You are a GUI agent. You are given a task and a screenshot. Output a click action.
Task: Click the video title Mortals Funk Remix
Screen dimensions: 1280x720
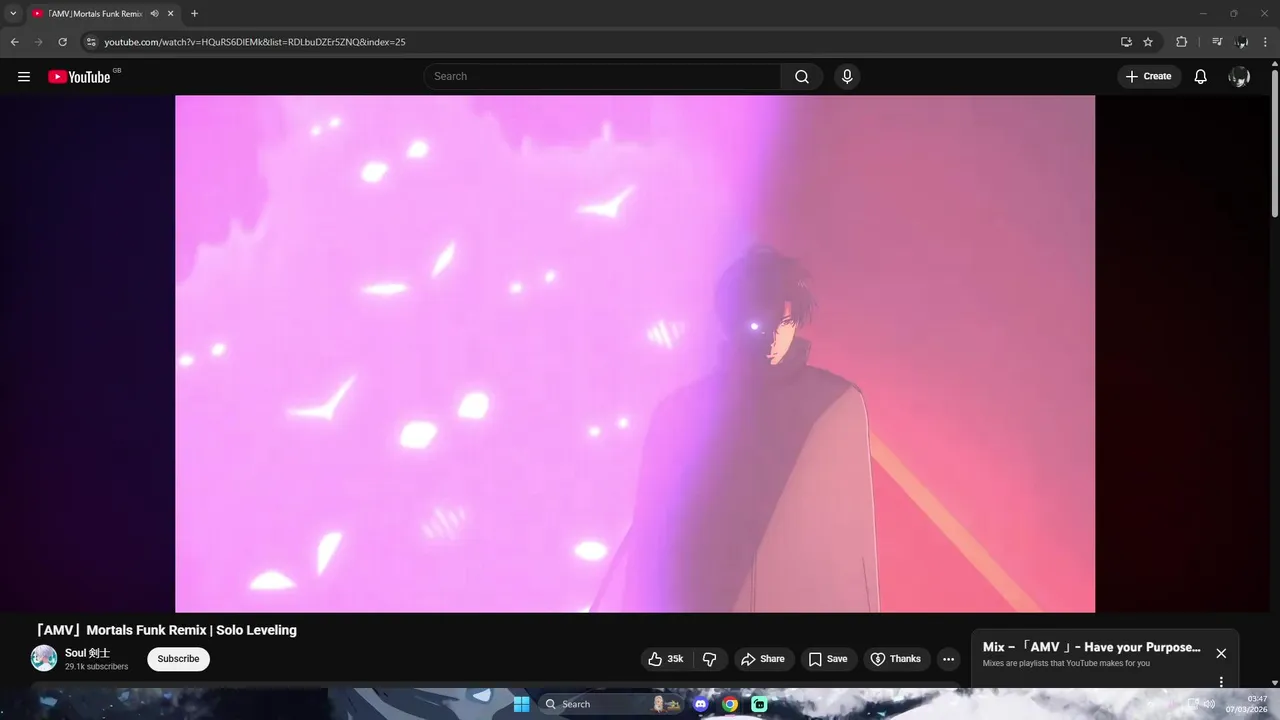[165, 630]
